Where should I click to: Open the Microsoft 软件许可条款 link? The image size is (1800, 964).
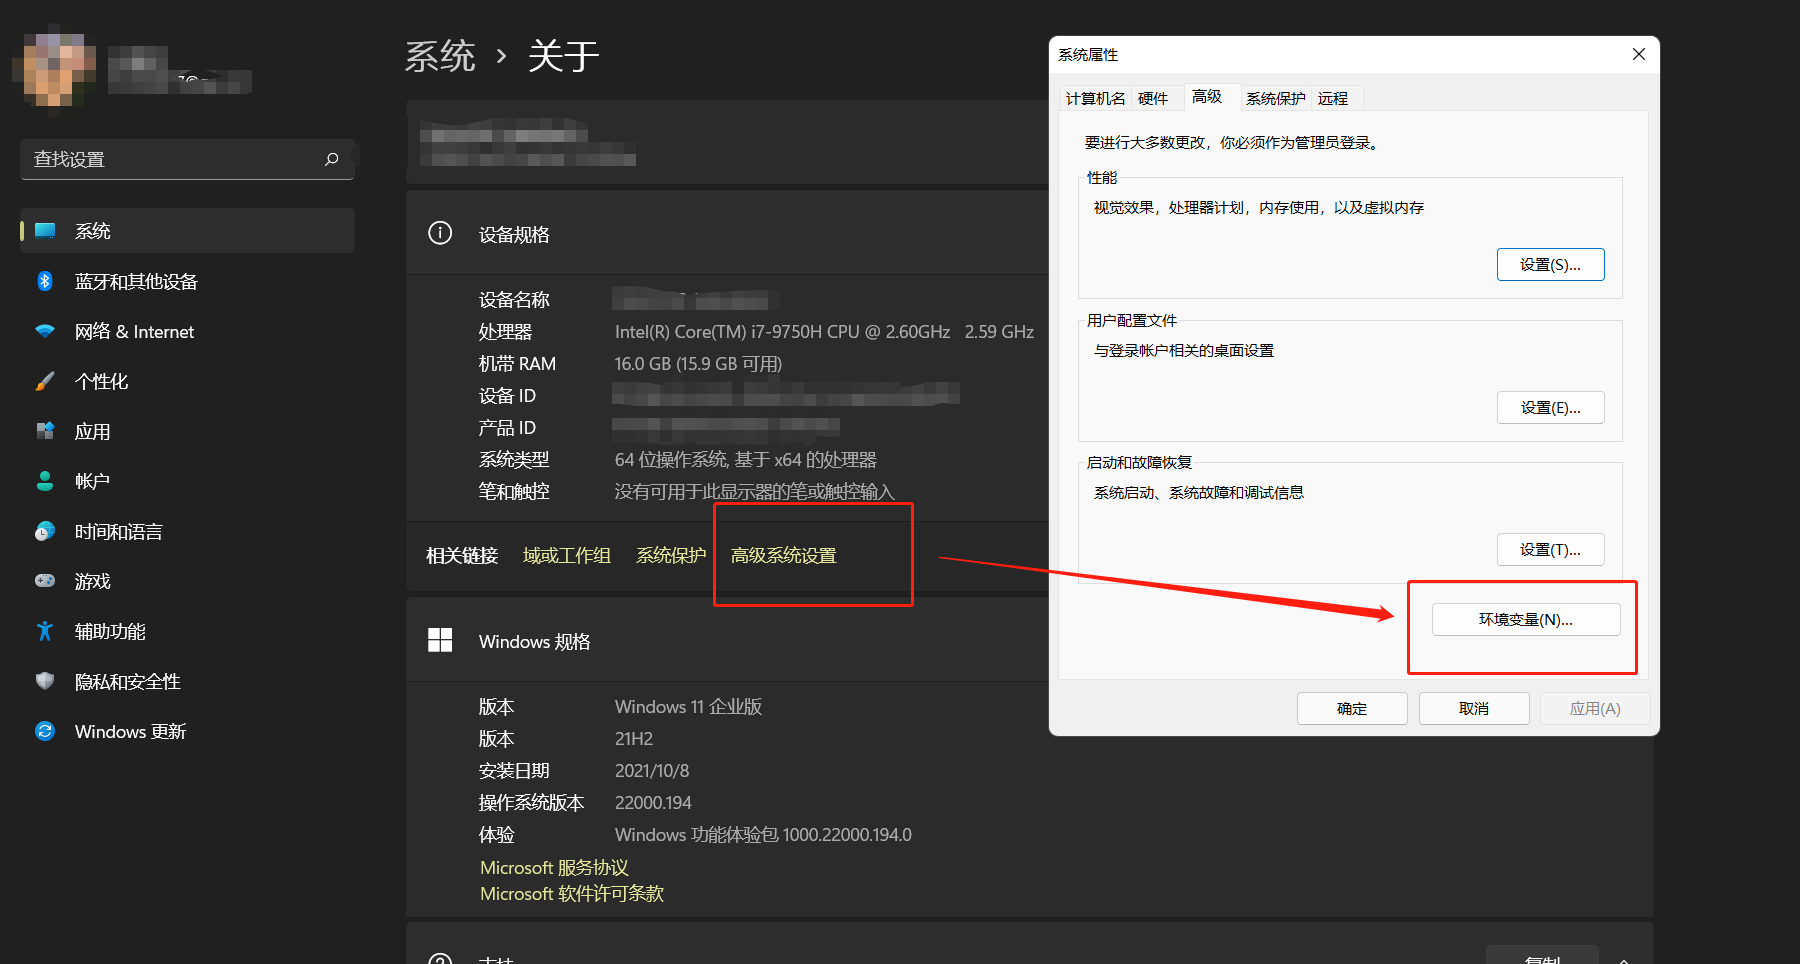pyautogui.click(x=572, y=893)
